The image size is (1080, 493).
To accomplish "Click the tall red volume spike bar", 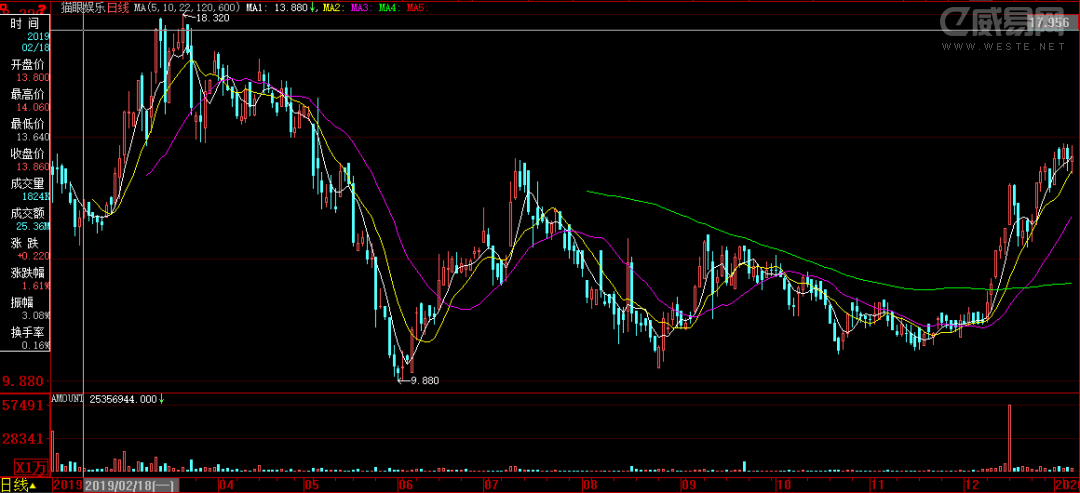I will point(1010,436).
